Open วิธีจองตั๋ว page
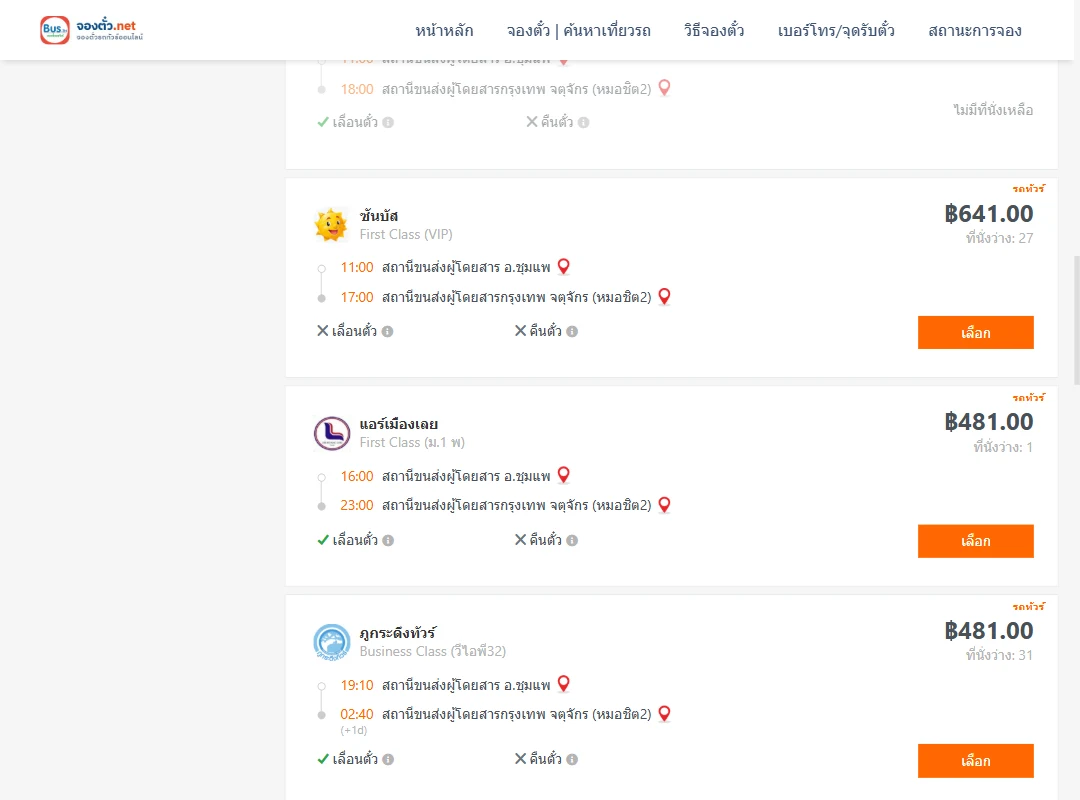 (x=714, y=30)
